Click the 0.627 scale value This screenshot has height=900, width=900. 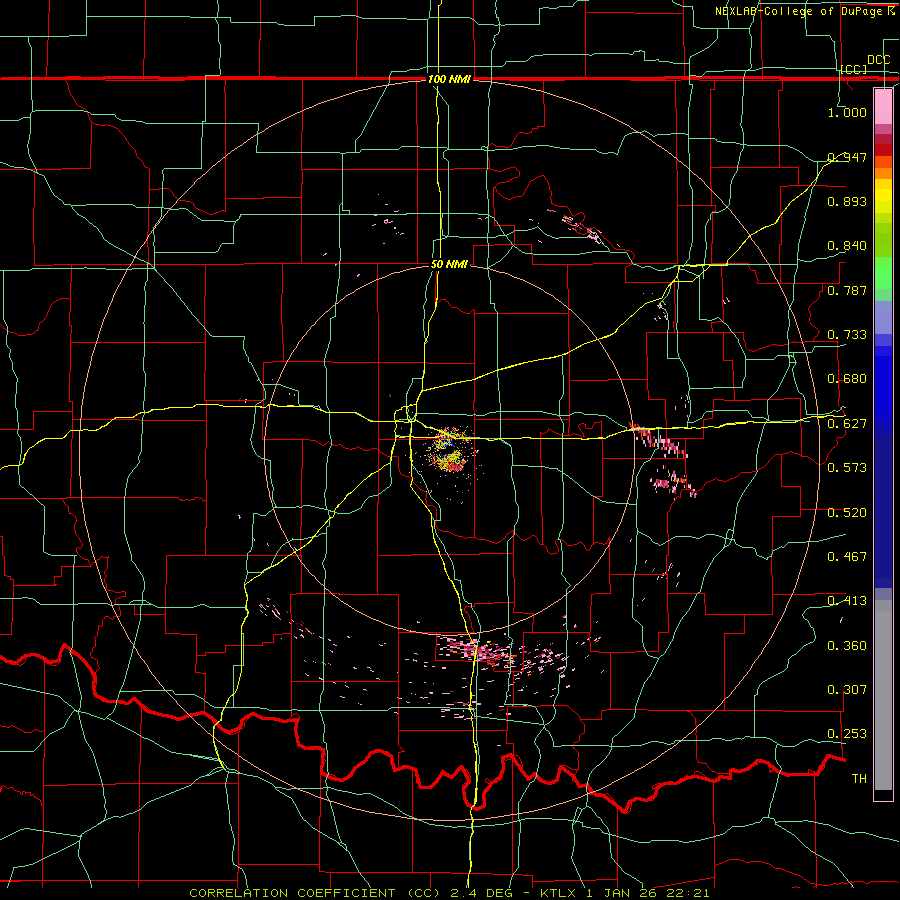click(847, 424)
